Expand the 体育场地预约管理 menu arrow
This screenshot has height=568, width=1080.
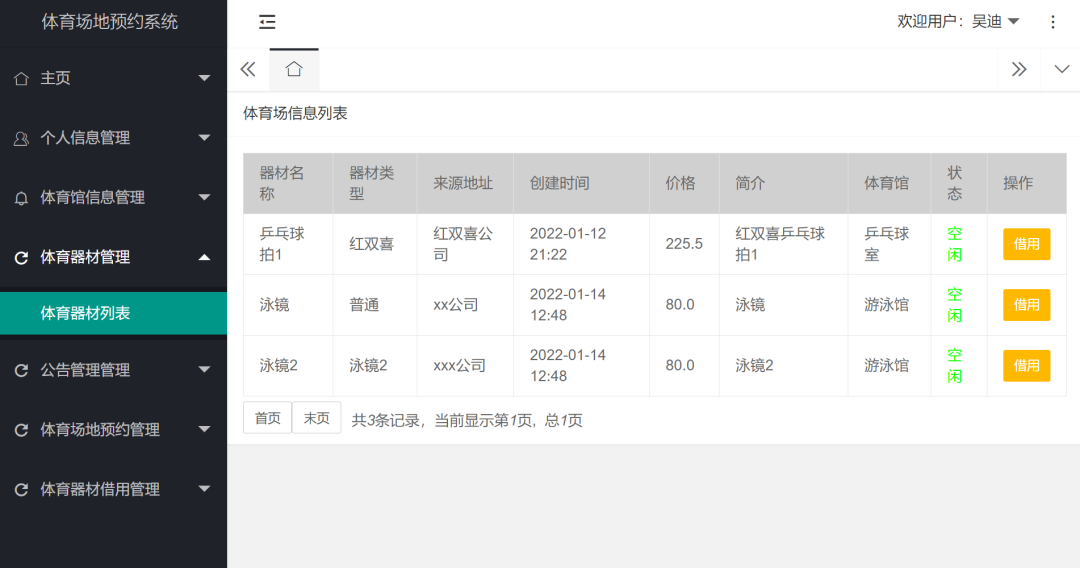[205, 430]
